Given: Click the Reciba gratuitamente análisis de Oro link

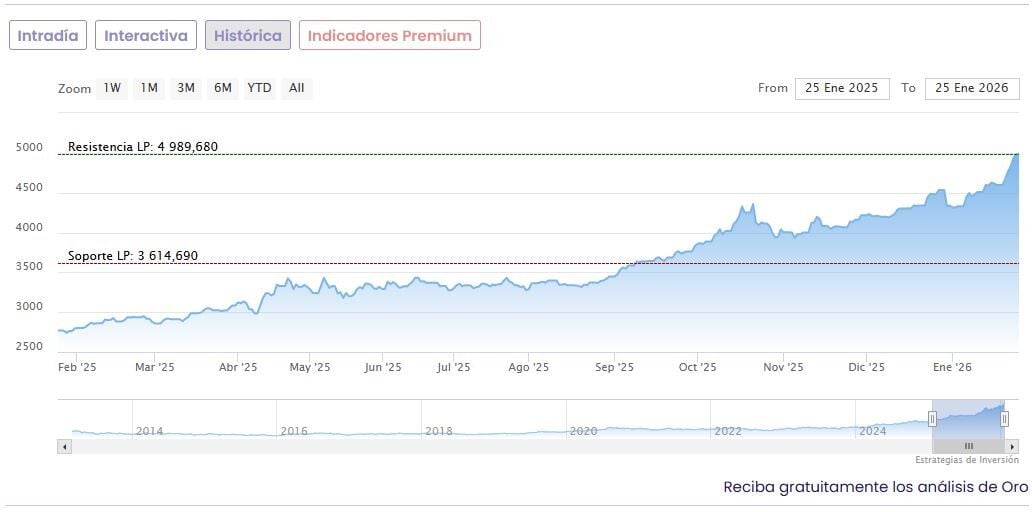Looking at the screenshot, I should tap(875, 487).
